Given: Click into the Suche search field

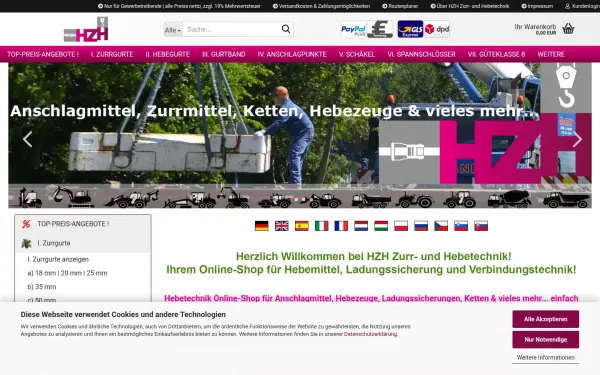Looking at the screenshot, I should (x=232, y=29).
